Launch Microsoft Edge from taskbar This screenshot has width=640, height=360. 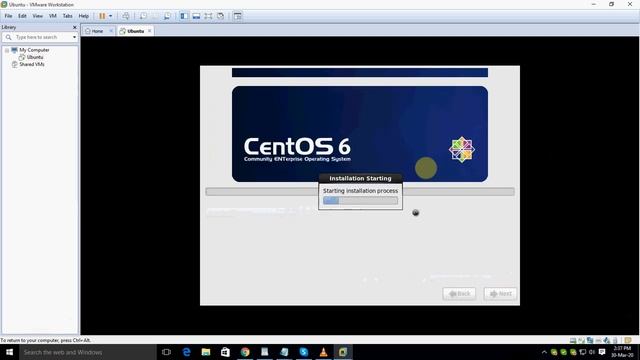pos(186,352)
